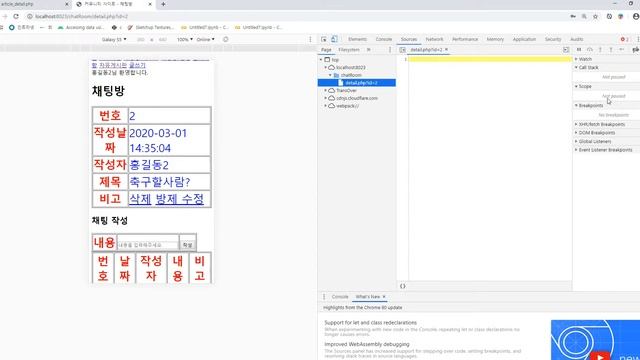Viewport: 640px width, 360px height.
Task: Pretty-print source with curly braces icon
Action: pos(402,286)
